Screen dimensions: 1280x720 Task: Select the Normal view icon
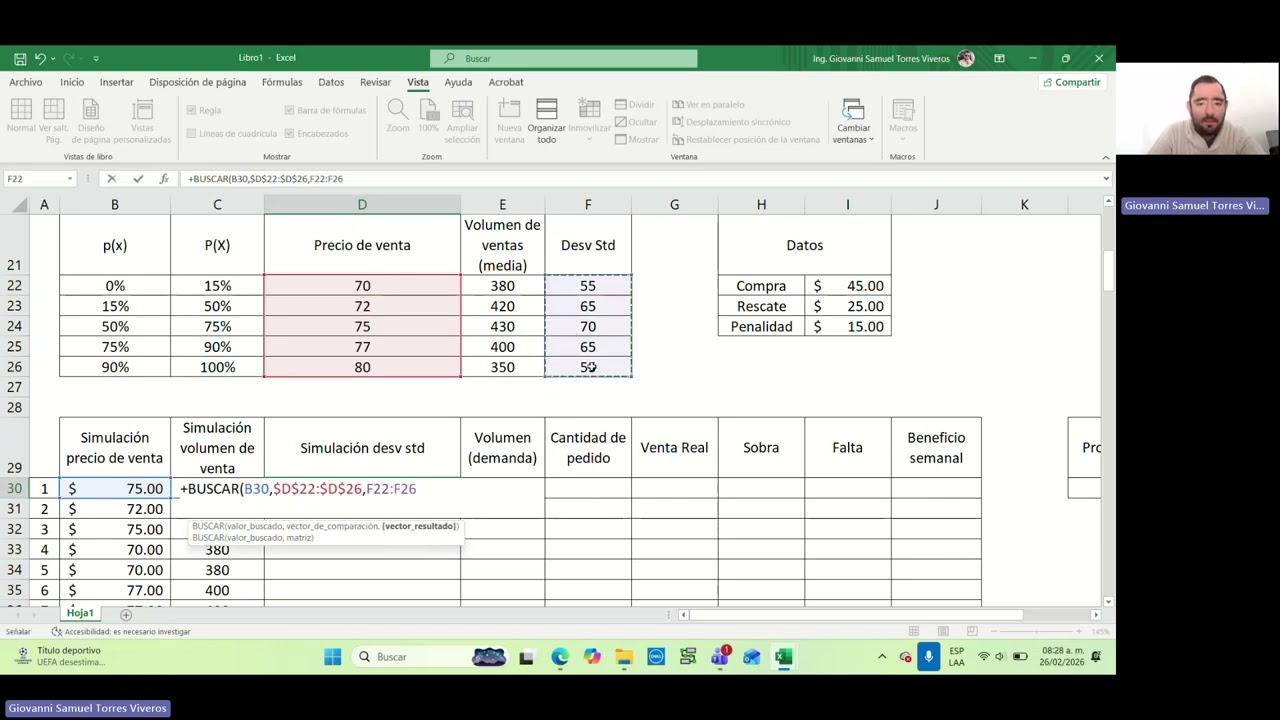coord(21,110)
